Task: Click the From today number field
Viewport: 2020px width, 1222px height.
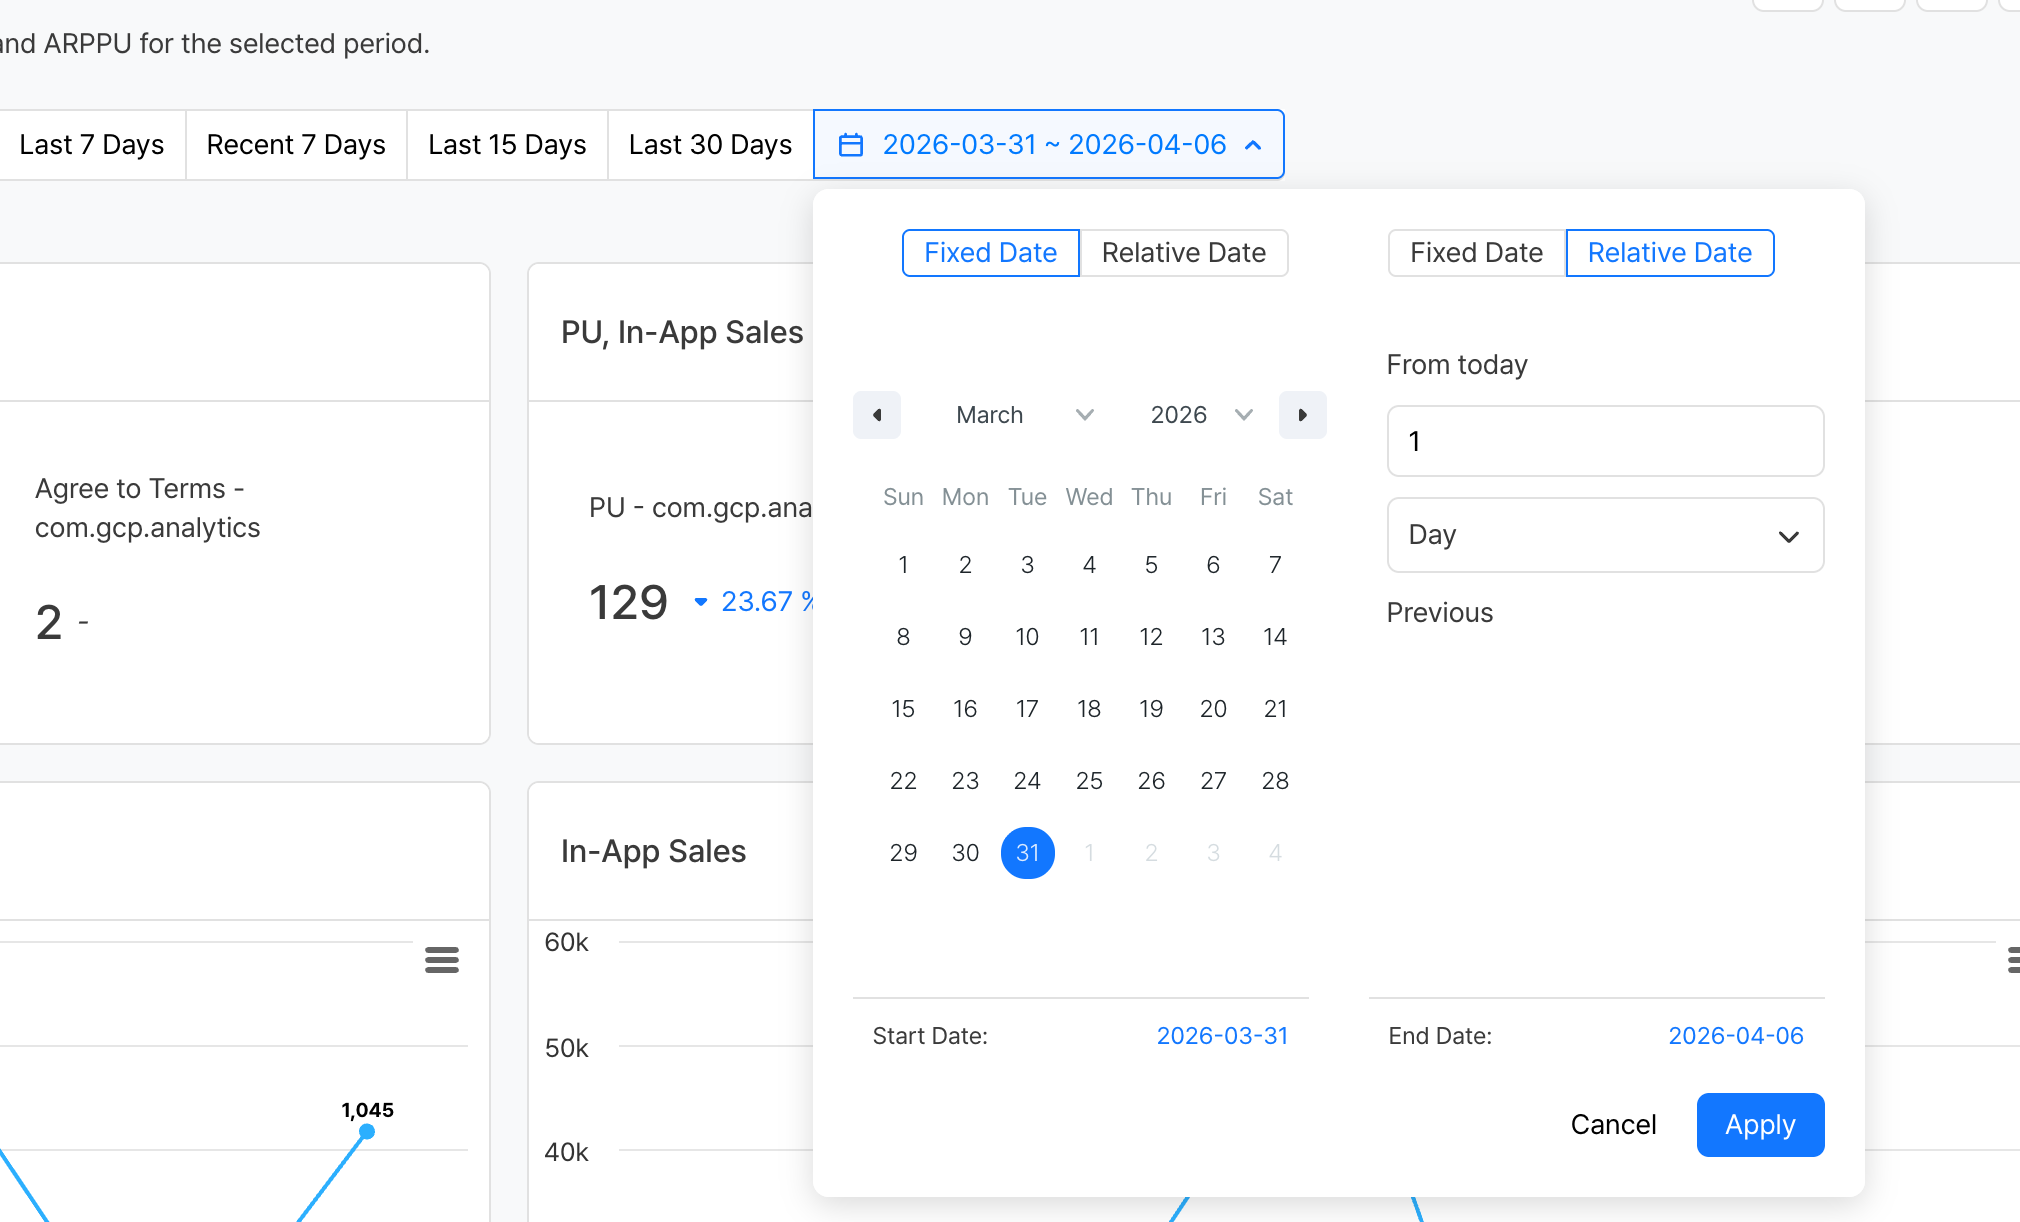Action: pos(1605,441)
